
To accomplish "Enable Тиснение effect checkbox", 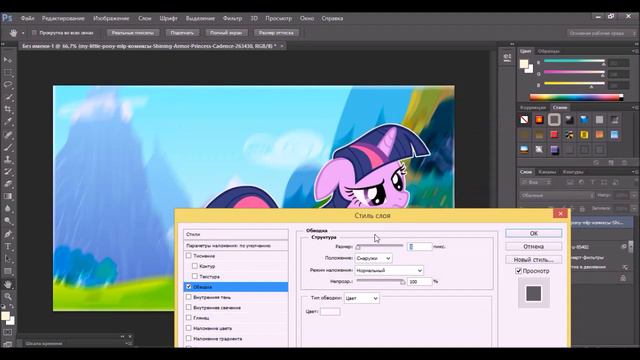I will 189,256.
